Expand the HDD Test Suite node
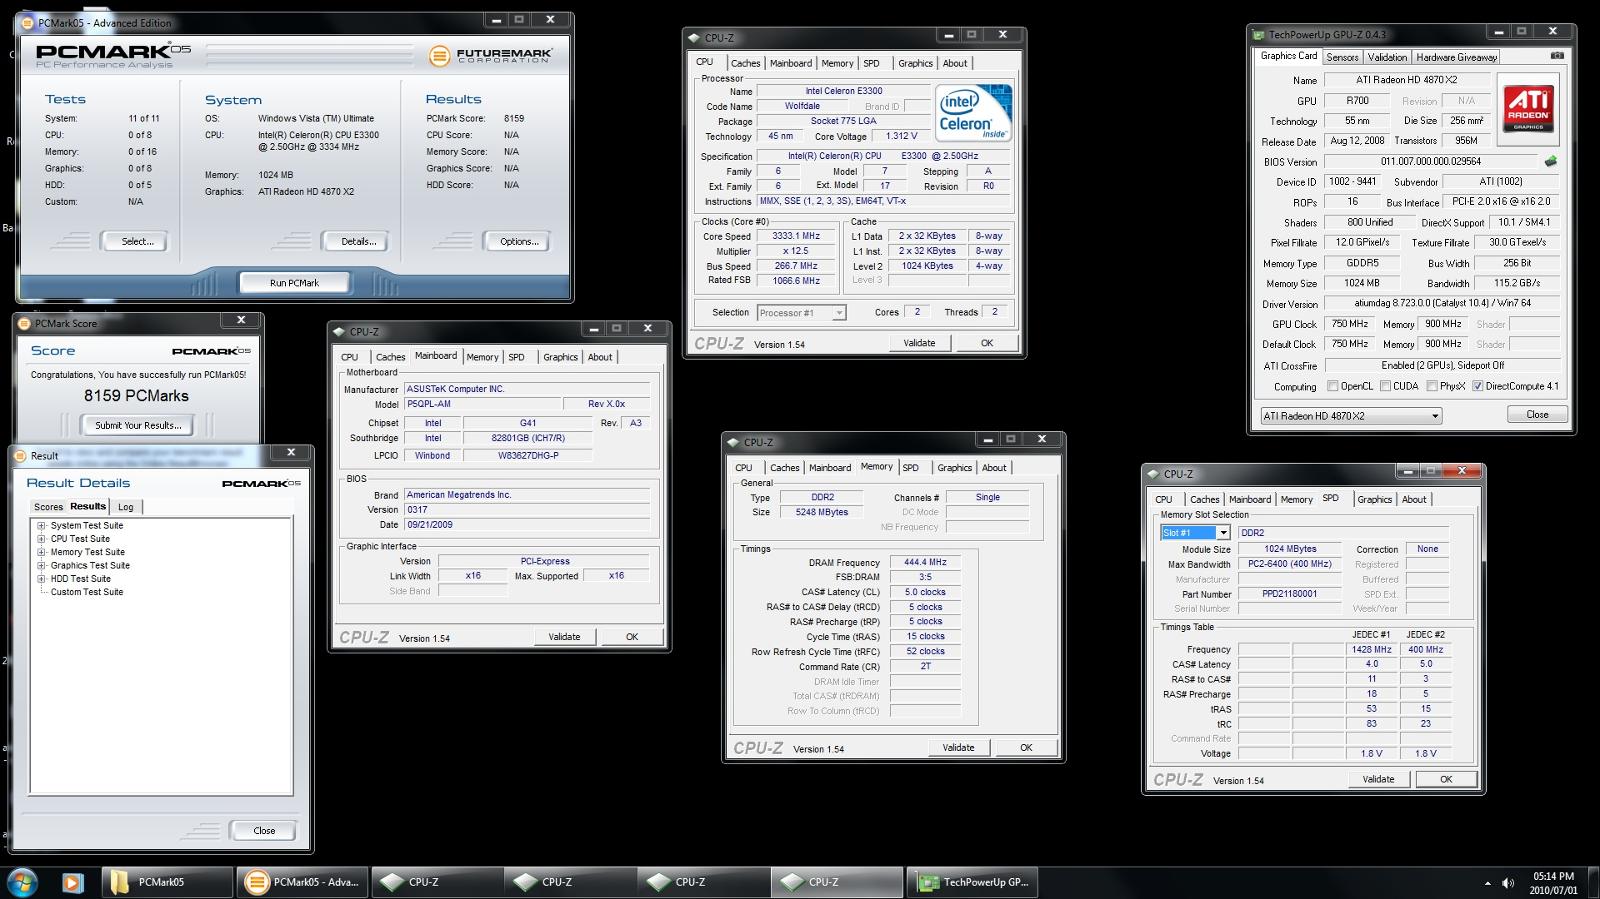Viewport: 1600px width, 899px height. 42,579
